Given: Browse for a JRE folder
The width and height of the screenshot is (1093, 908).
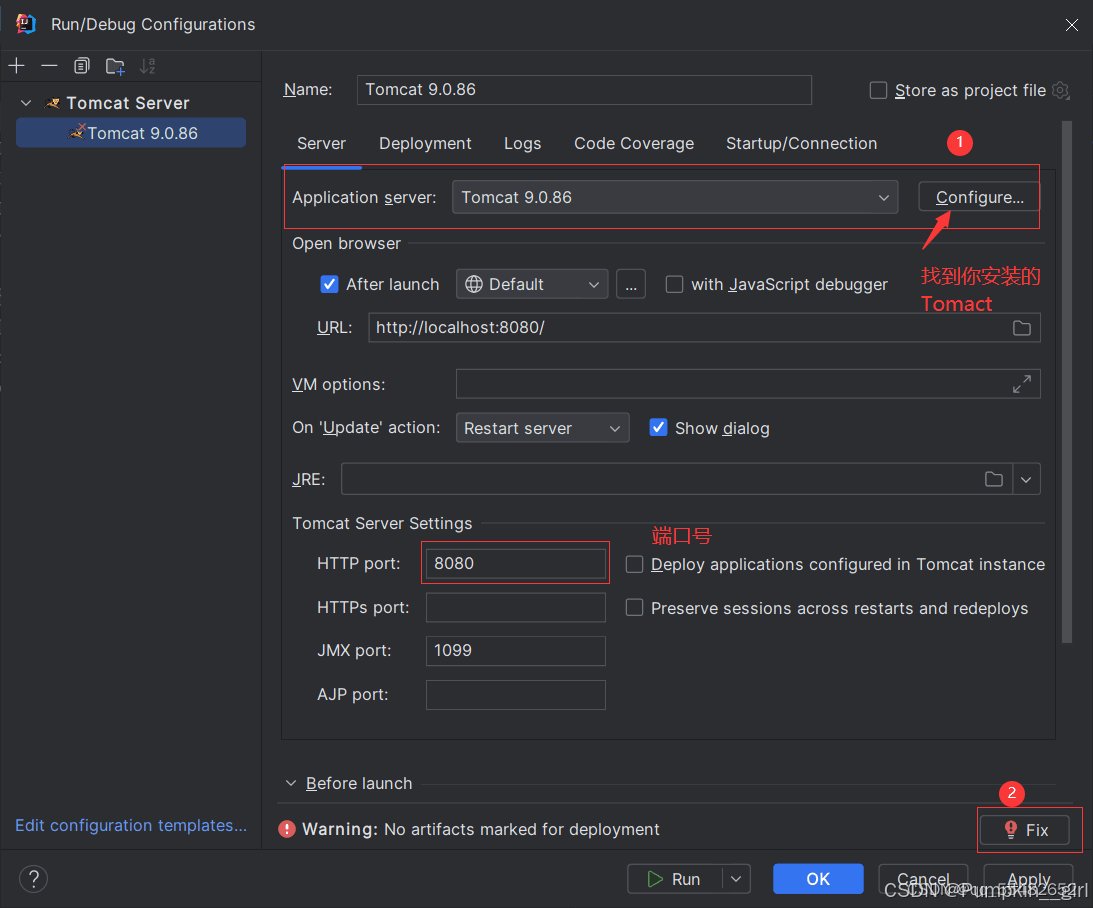Looking at the screenshot, I should 993,479.
